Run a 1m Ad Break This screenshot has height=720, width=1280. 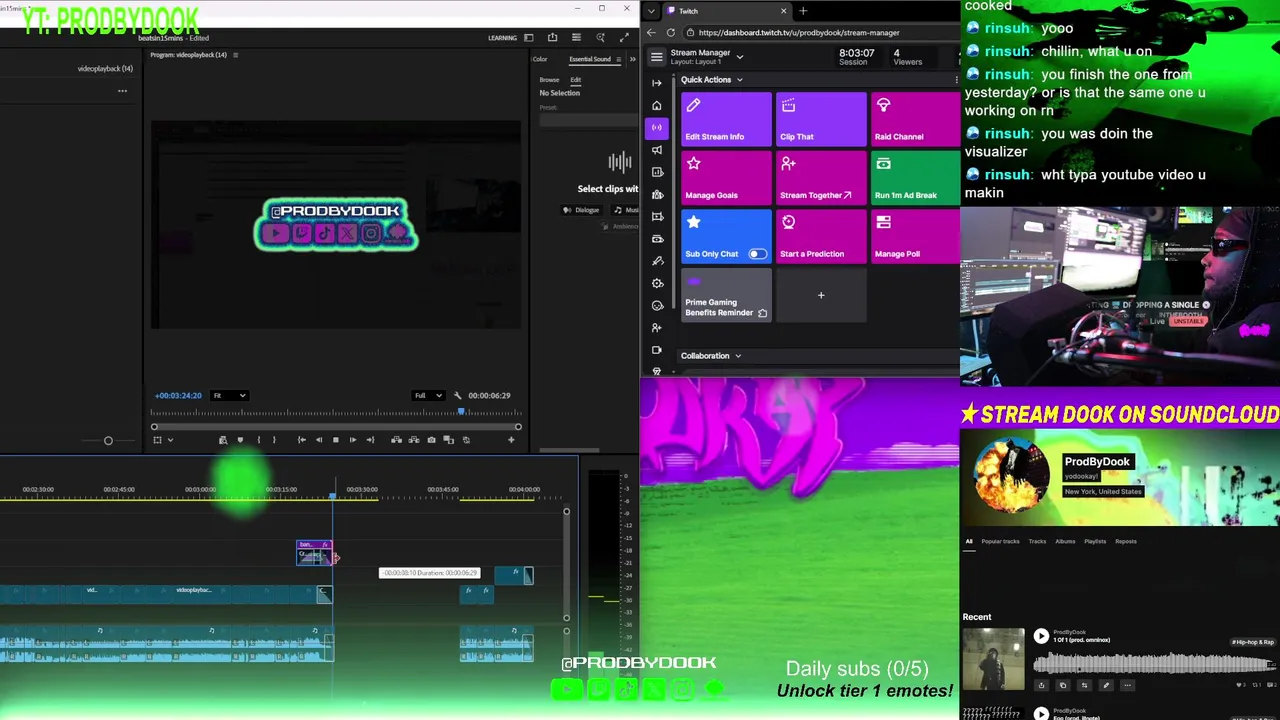pyautogui.click(x=915, y=177)
